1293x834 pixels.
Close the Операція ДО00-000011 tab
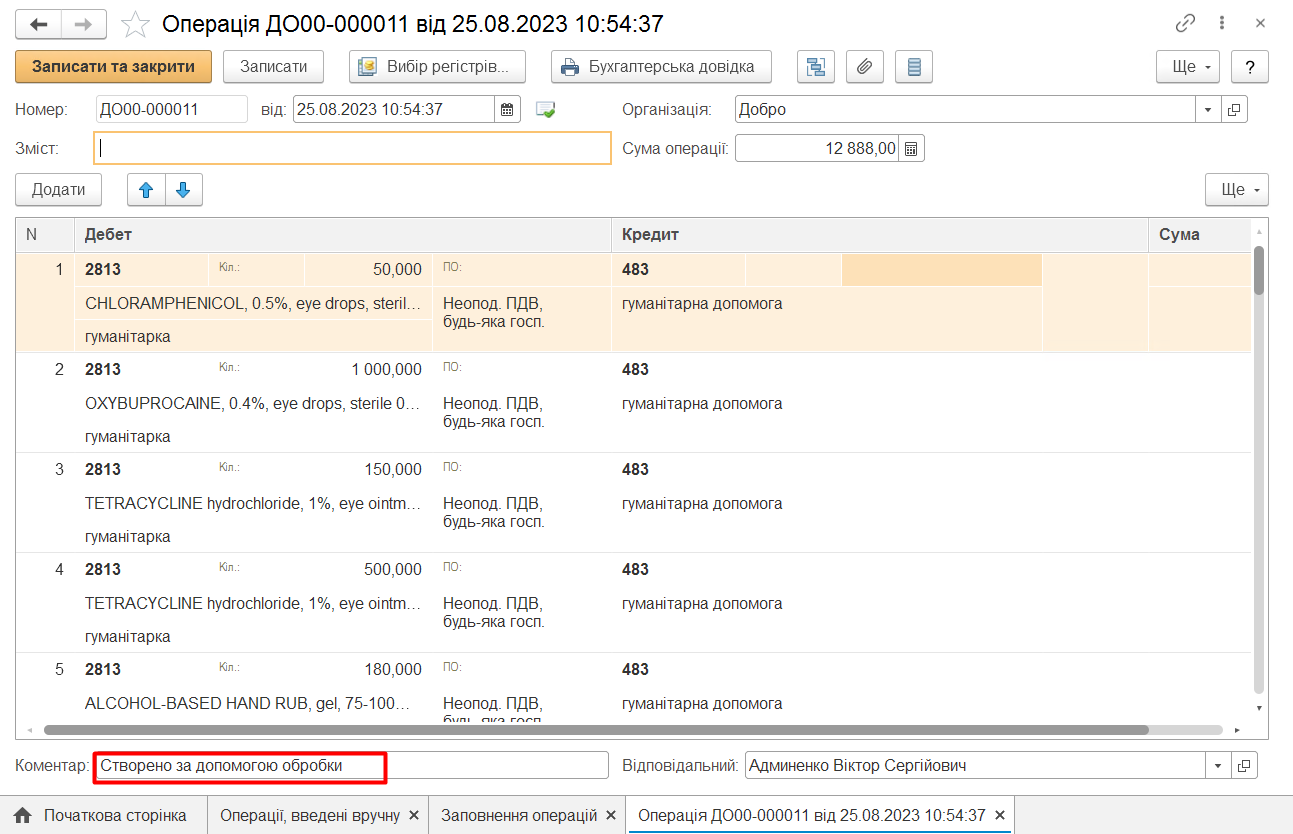click(1000, 815)
